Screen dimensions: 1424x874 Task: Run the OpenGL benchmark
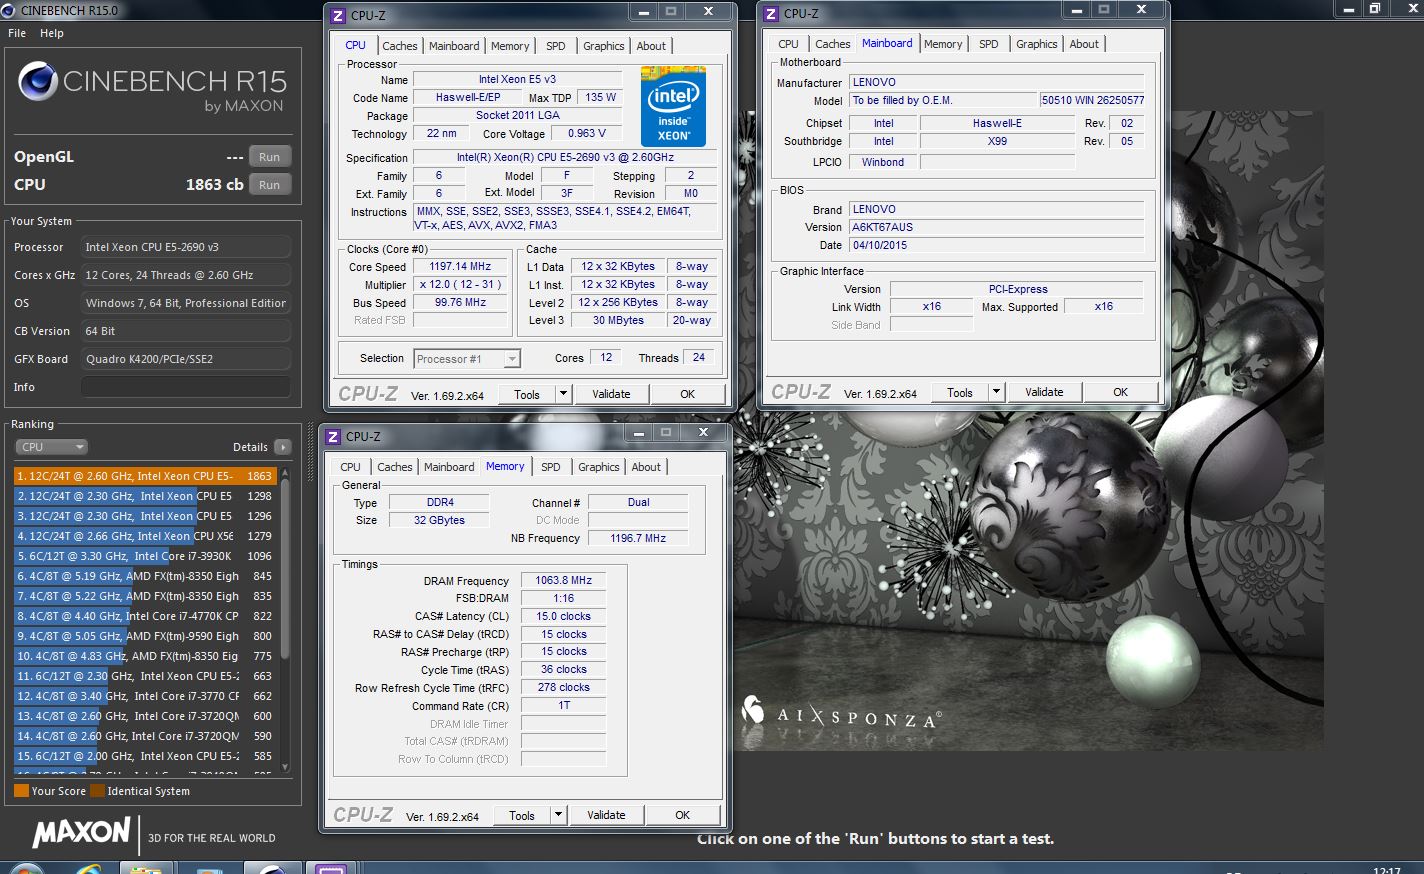pos(269,157)
